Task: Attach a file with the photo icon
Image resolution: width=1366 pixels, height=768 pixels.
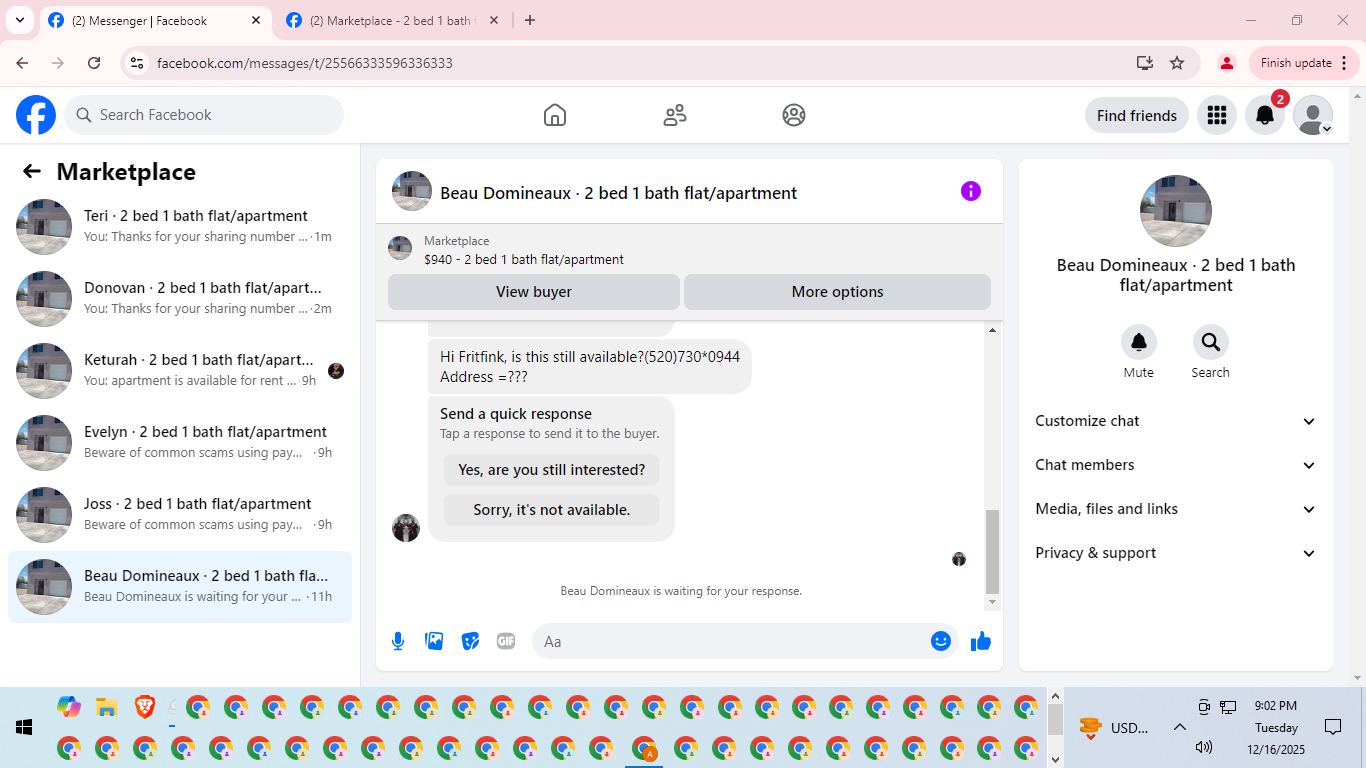Action: pos(434,641)
